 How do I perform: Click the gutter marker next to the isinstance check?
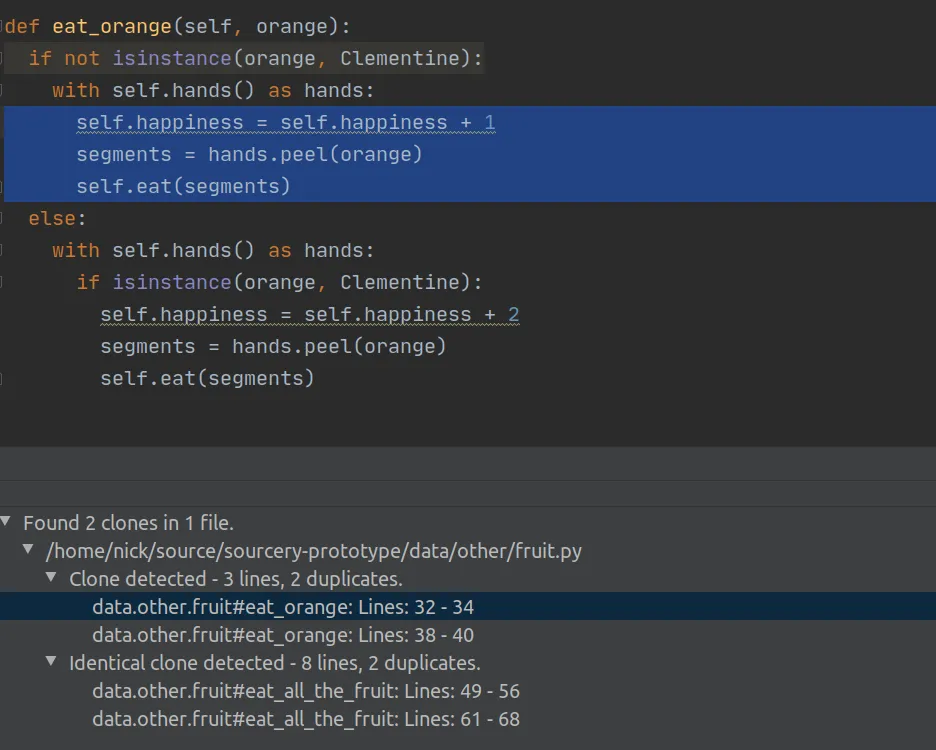pyautogui.click(x=5, y=58)
